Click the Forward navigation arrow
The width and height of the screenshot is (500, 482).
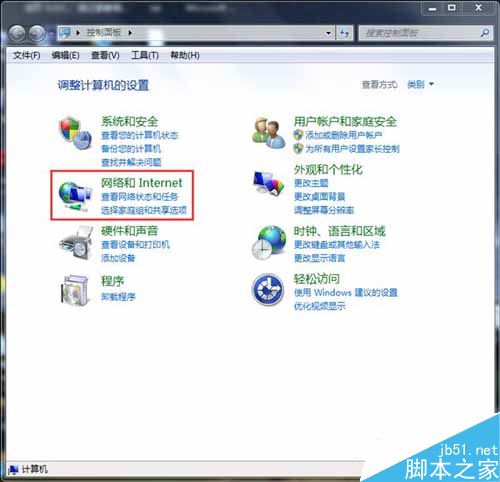pos(37,33)
